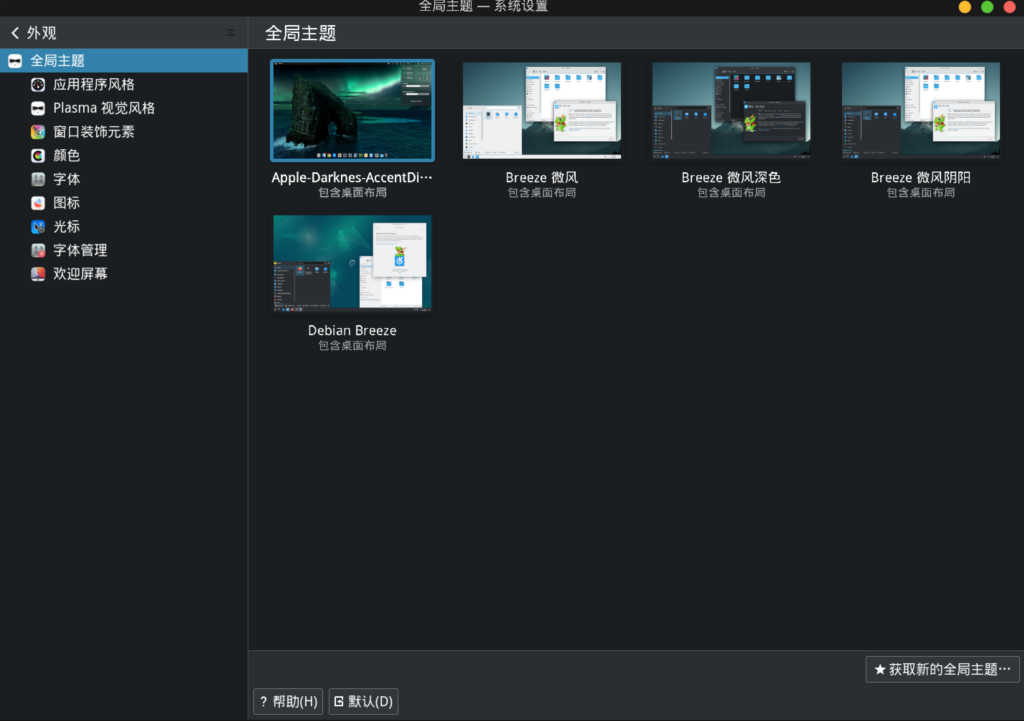The width and height of the screenshot is (1024, 721).
Task: Select 全局主题 in the sidebar
Action: tap(124, 61)
